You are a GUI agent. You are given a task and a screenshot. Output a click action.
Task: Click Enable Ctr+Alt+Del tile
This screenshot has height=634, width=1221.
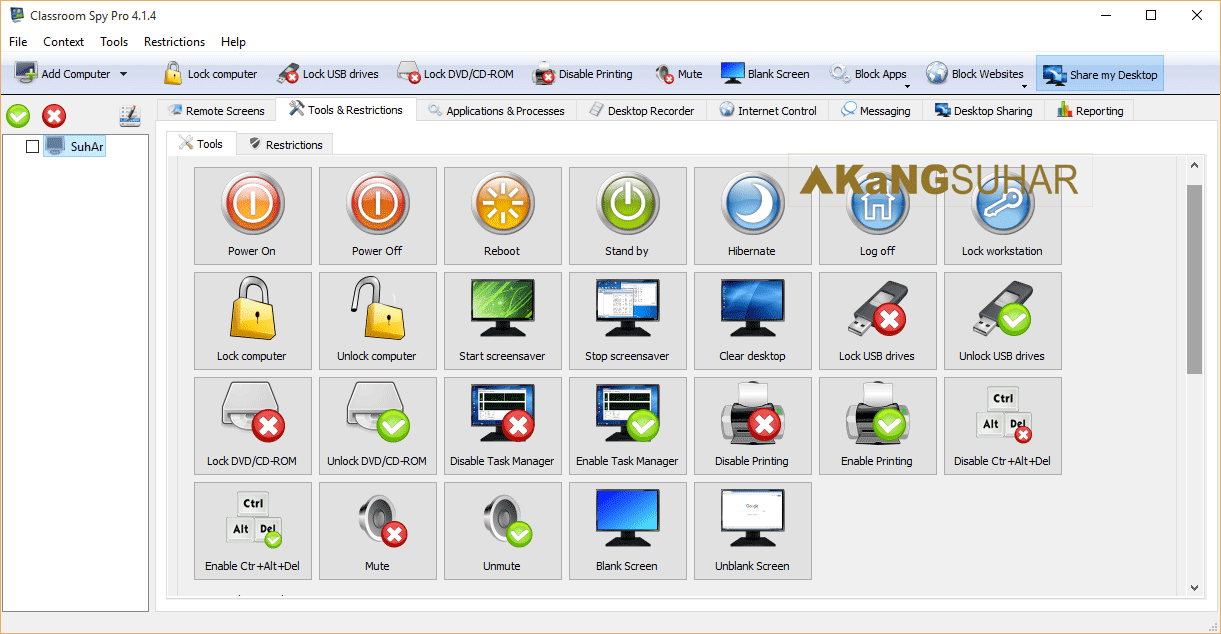tap(252, 530)
